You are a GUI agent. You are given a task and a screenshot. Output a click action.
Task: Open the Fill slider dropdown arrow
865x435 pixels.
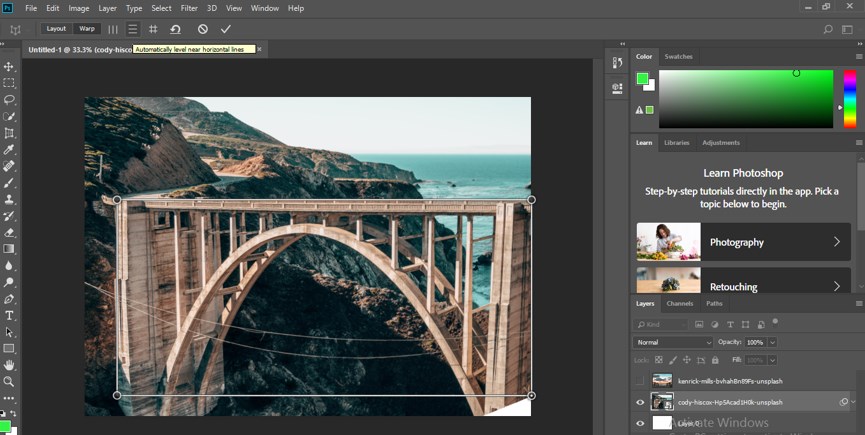point(772,360)
